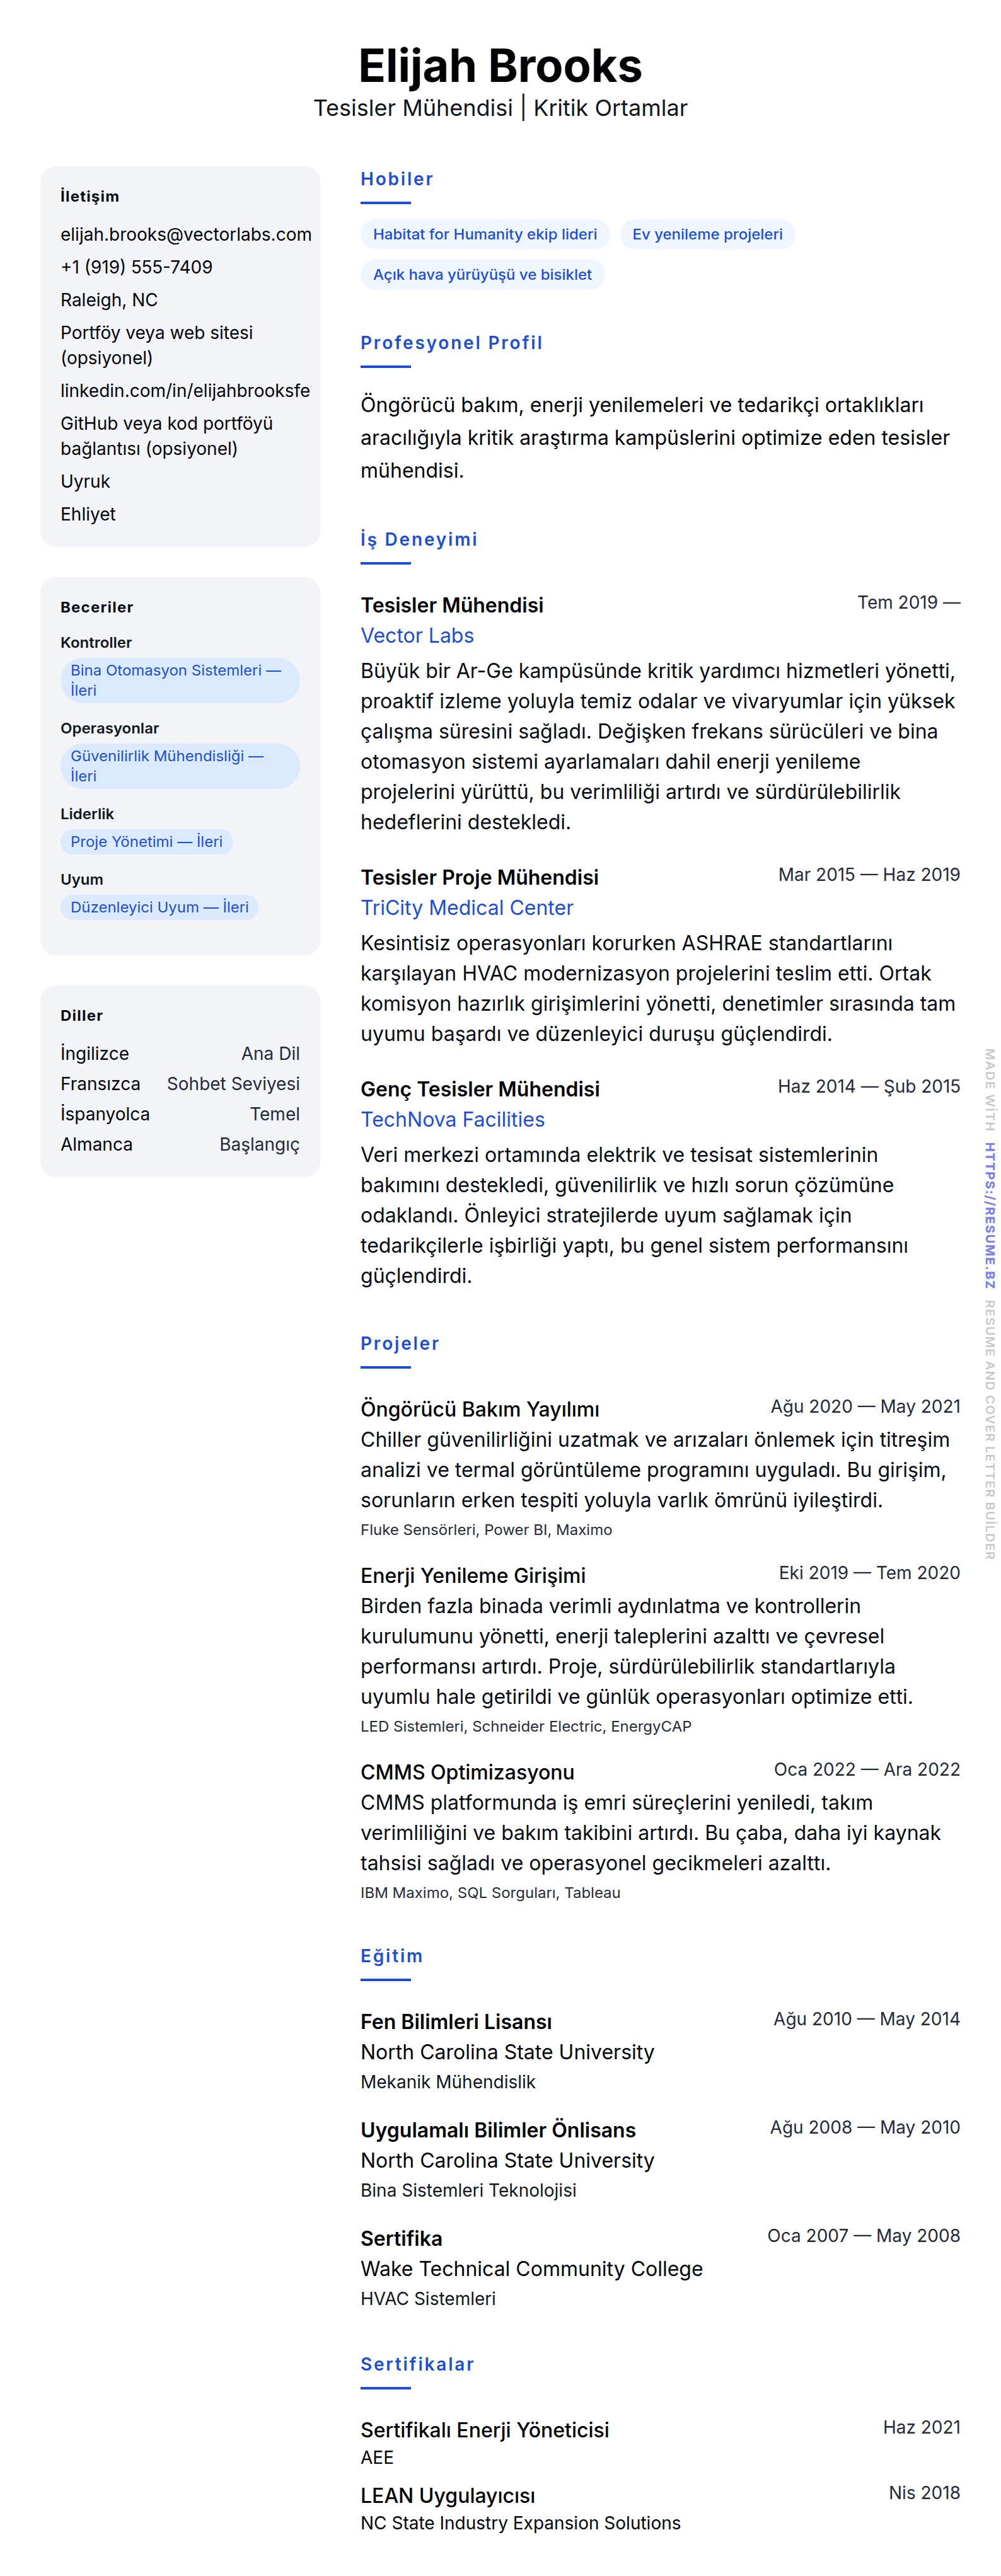
Task: Select the Açık hava yürüyüşü ve bisiklet tag
Action: [482, 274]
